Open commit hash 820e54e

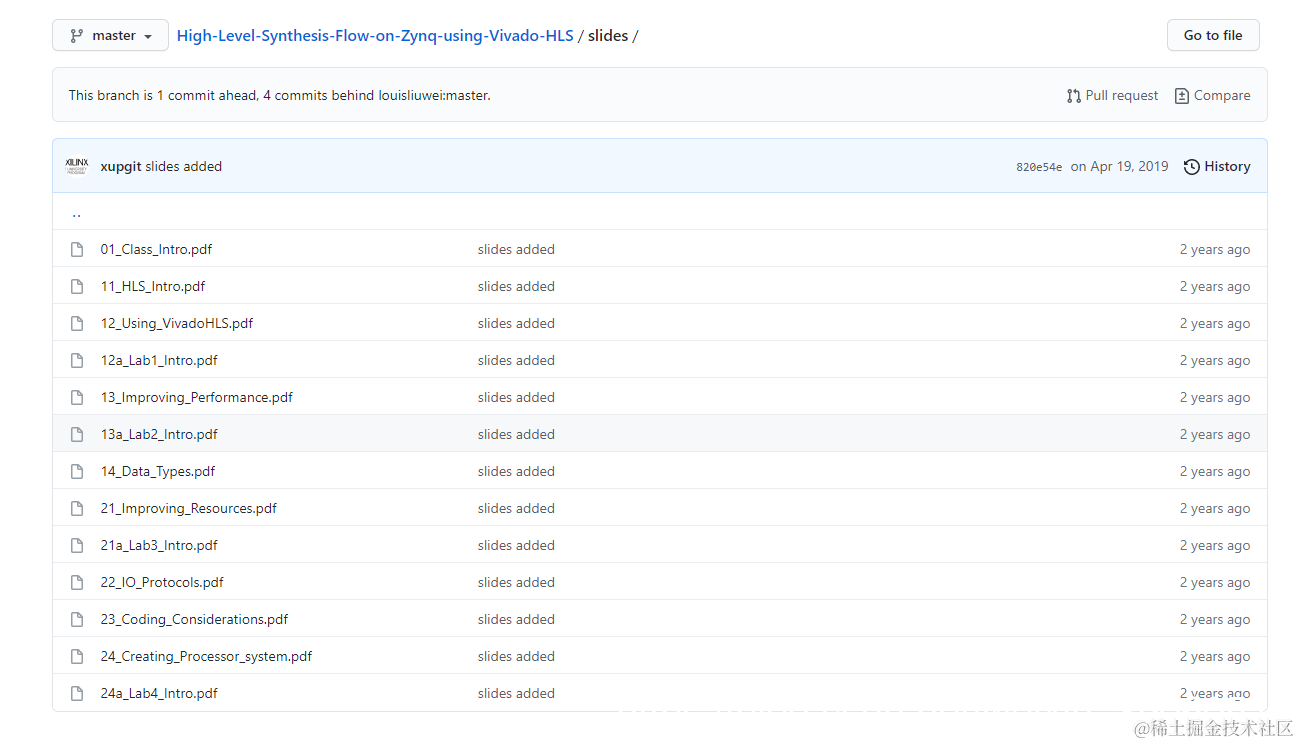pyautogui.click(x=1039, y=167)
